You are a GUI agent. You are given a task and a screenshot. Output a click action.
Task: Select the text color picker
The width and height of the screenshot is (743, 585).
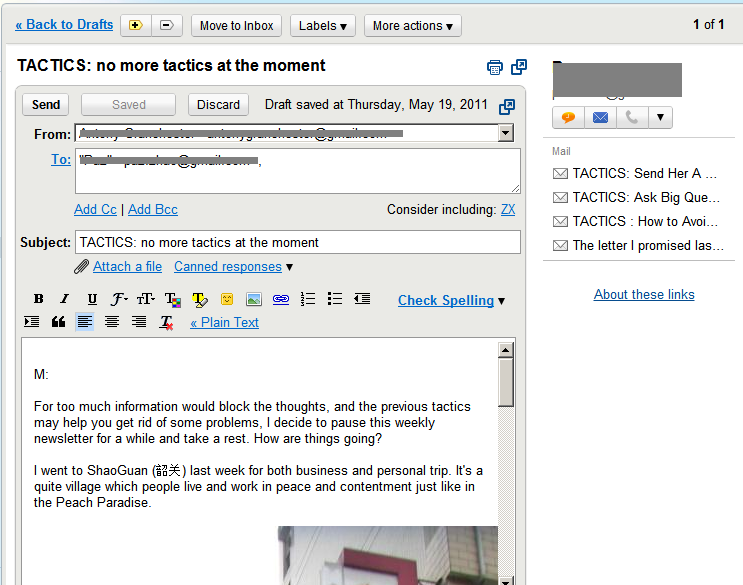[173, 299]
